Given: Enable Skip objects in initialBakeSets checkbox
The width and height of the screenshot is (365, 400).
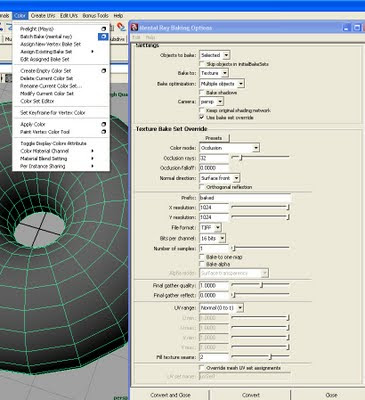Looking at the screenshot, I should 201,64.
